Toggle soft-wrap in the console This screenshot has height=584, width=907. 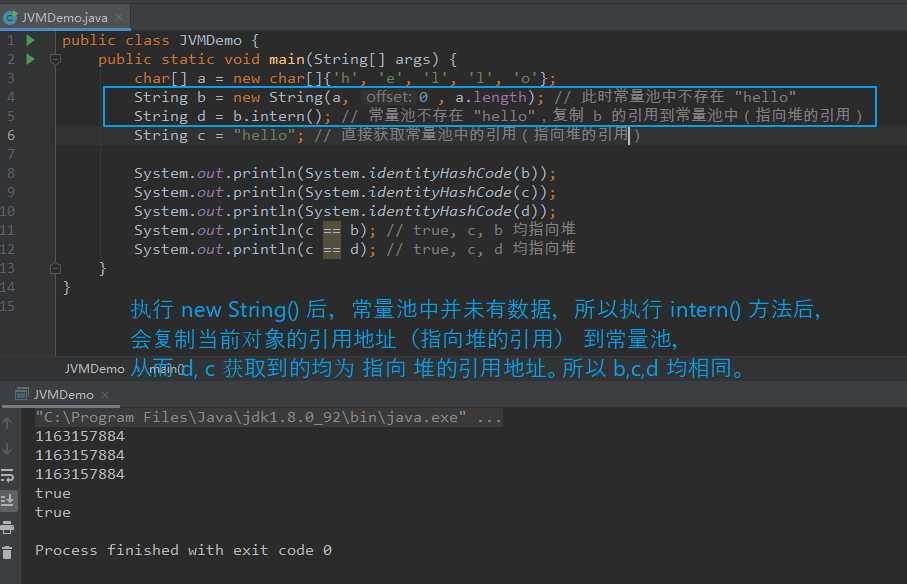8,475
